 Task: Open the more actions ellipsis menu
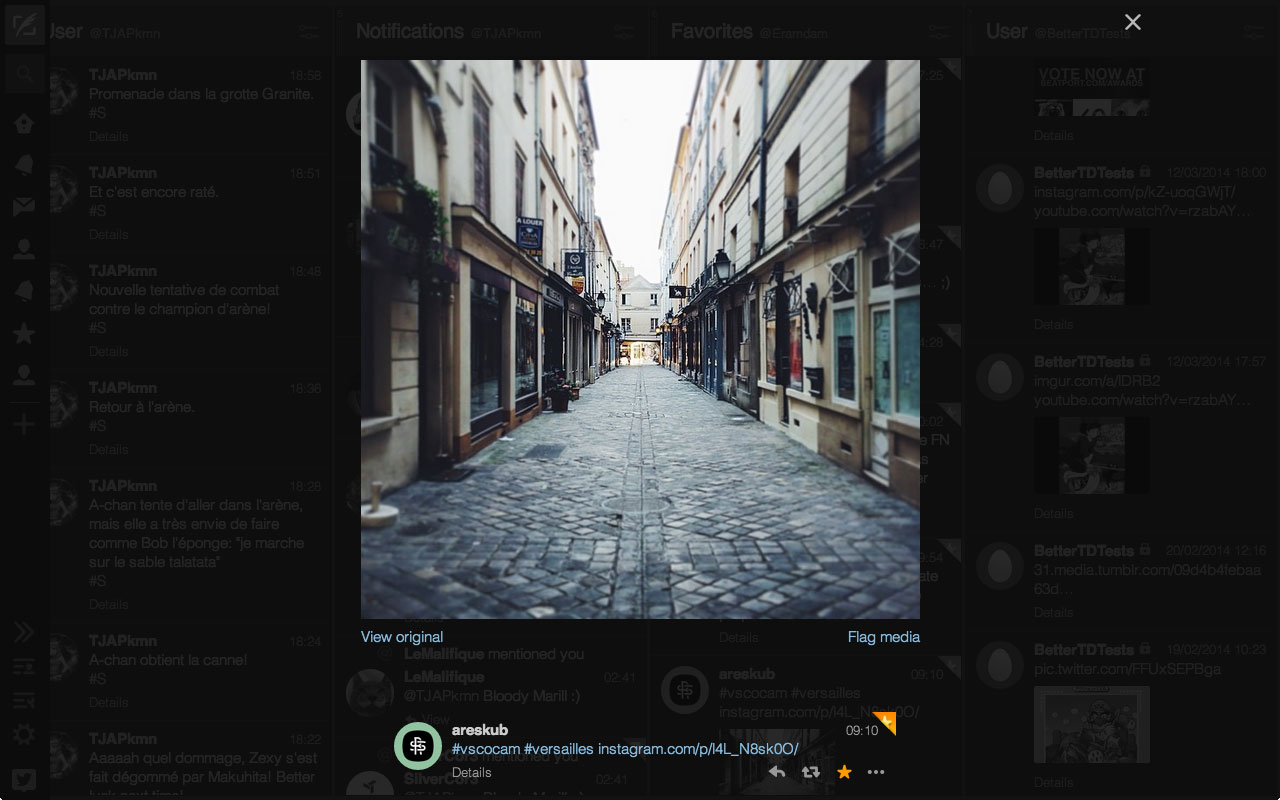876,772
